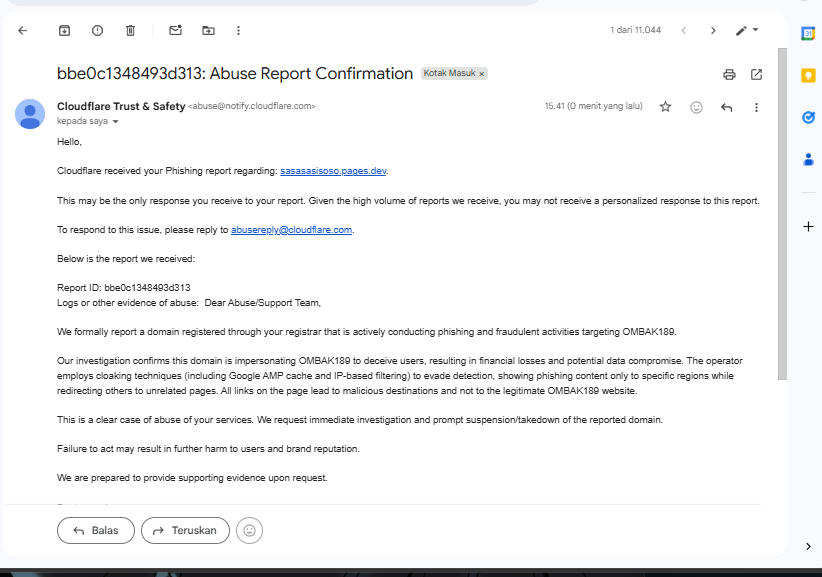Open Google Tasks side panel
Screen dimensions: 822x577
(x=808, y=117)
